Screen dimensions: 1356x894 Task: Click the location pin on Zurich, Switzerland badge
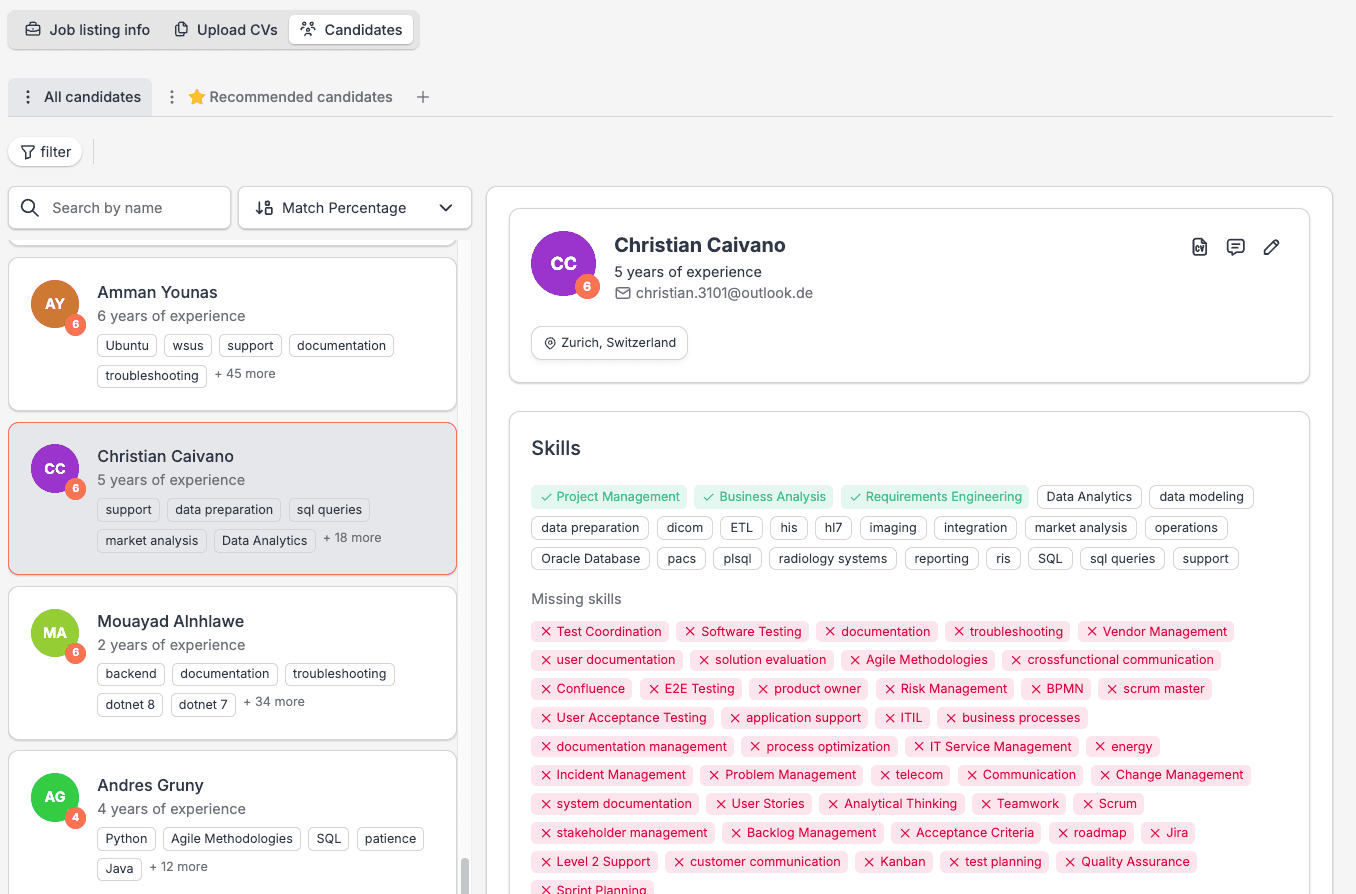pos(549,342)
